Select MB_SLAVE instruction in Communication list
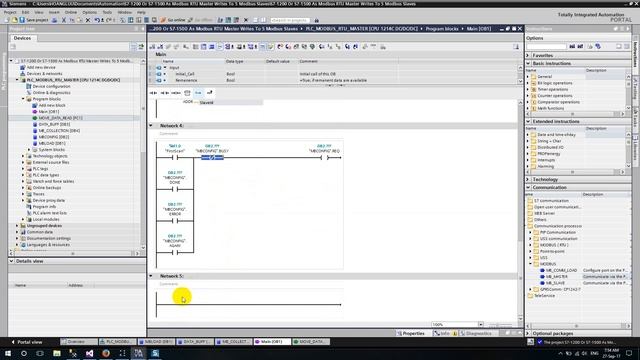The image size is (640, 360). [x=556, y=283]
